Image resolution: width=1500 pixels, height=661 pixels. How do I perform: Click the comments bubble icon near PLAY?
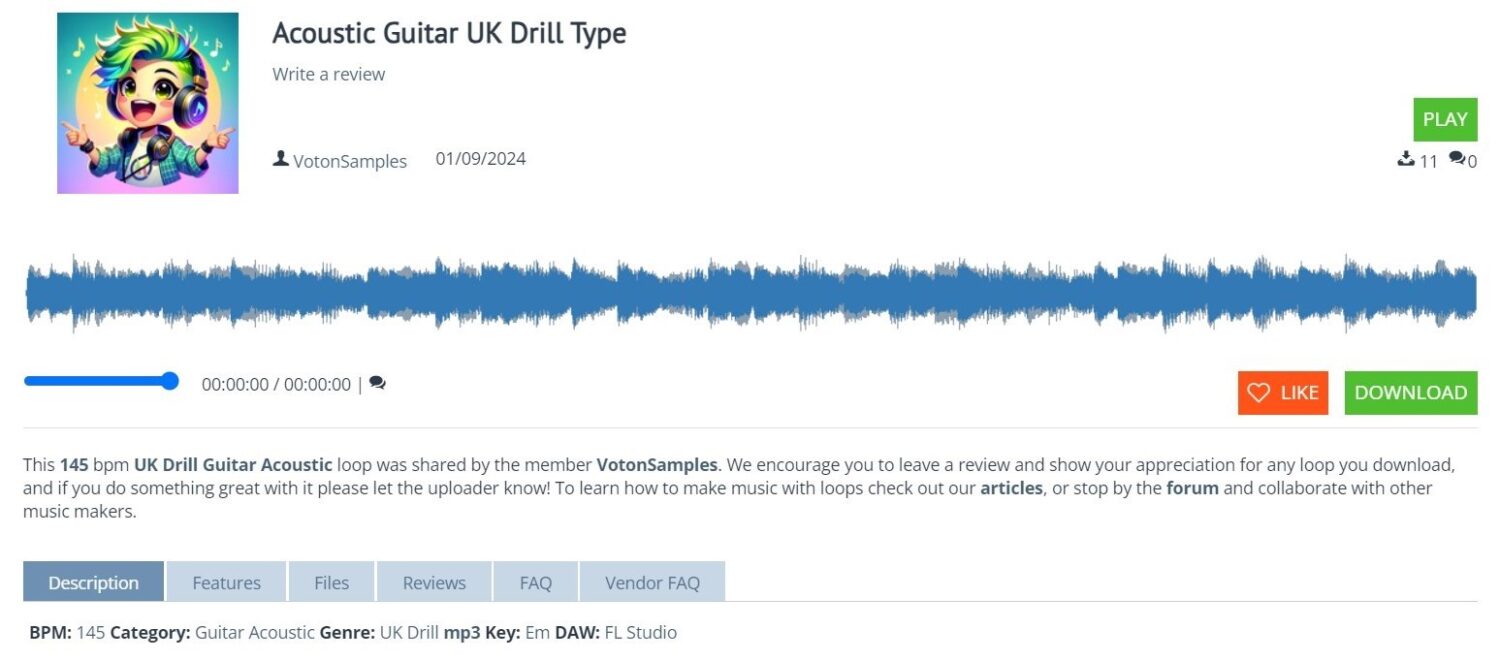pos(1457,159)
